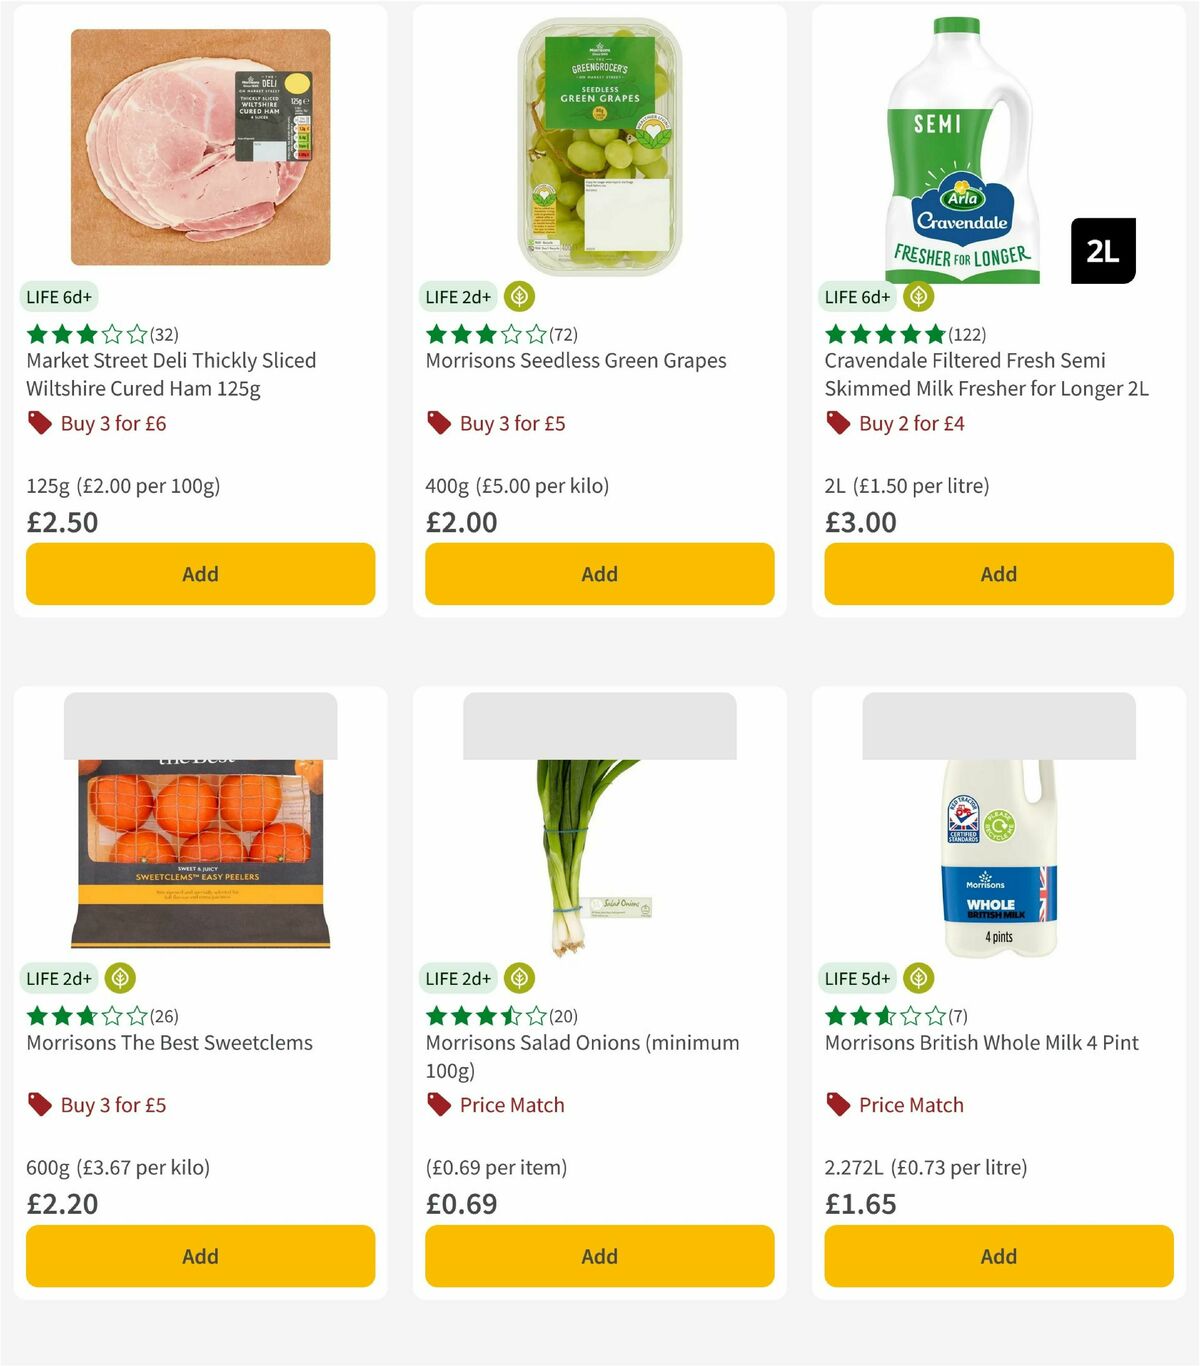
Task: Click the tag icon beside Cravendale "Buy 2 for £4"
Action: point(838,423)
